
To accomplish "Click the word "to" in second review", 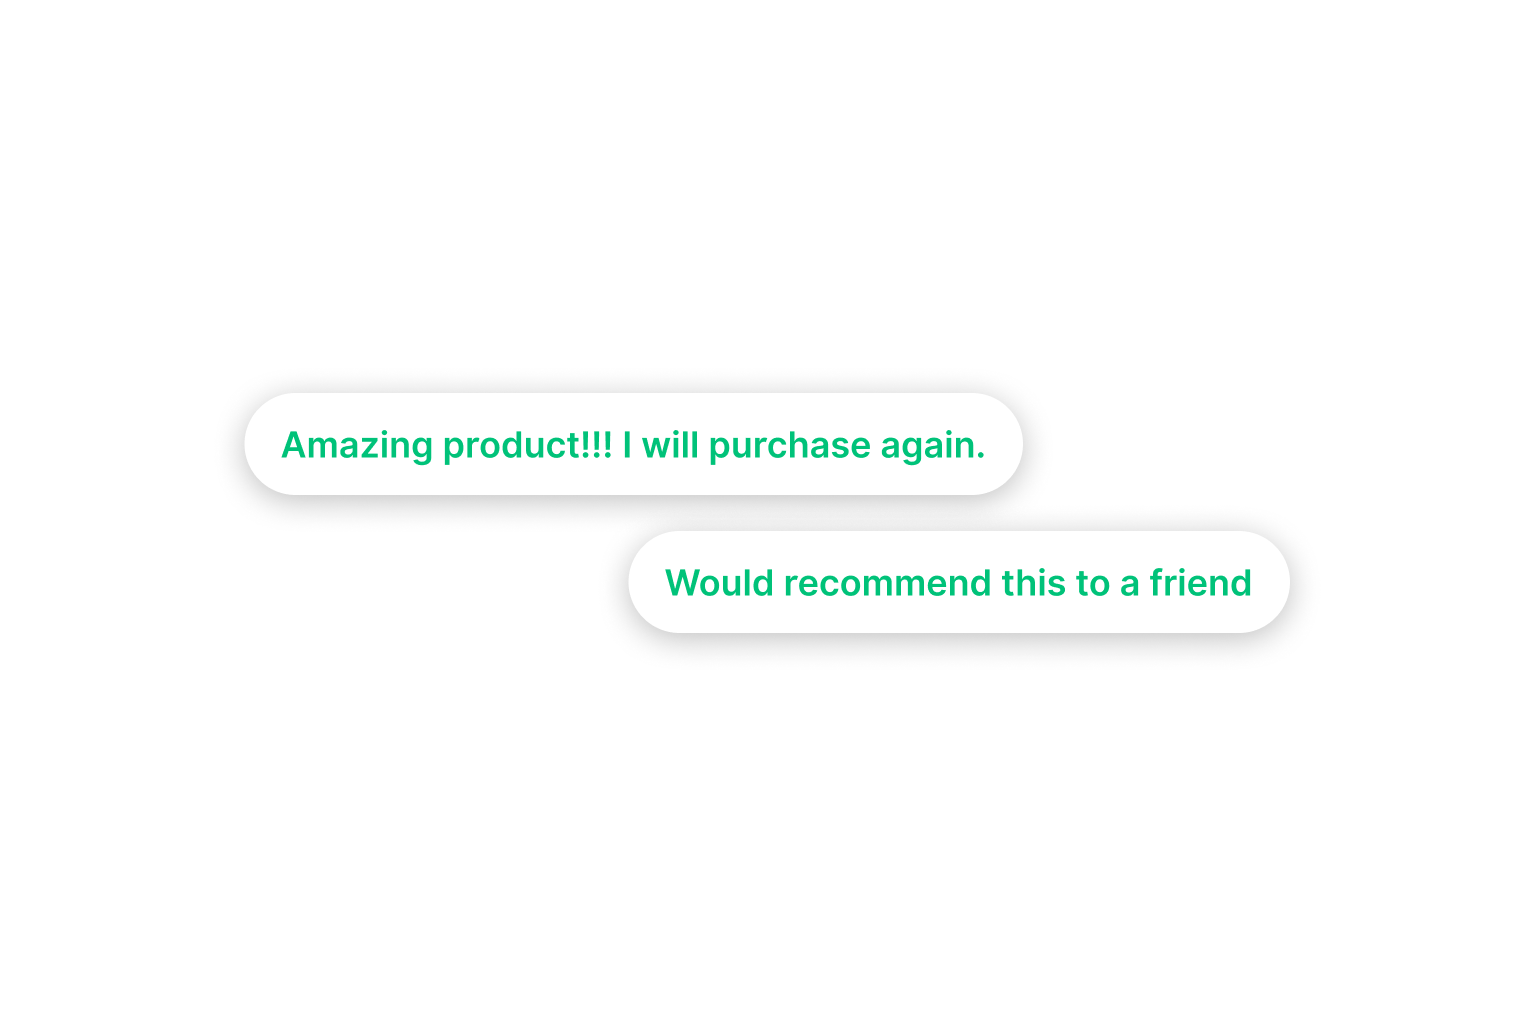I will point(1092,584).
